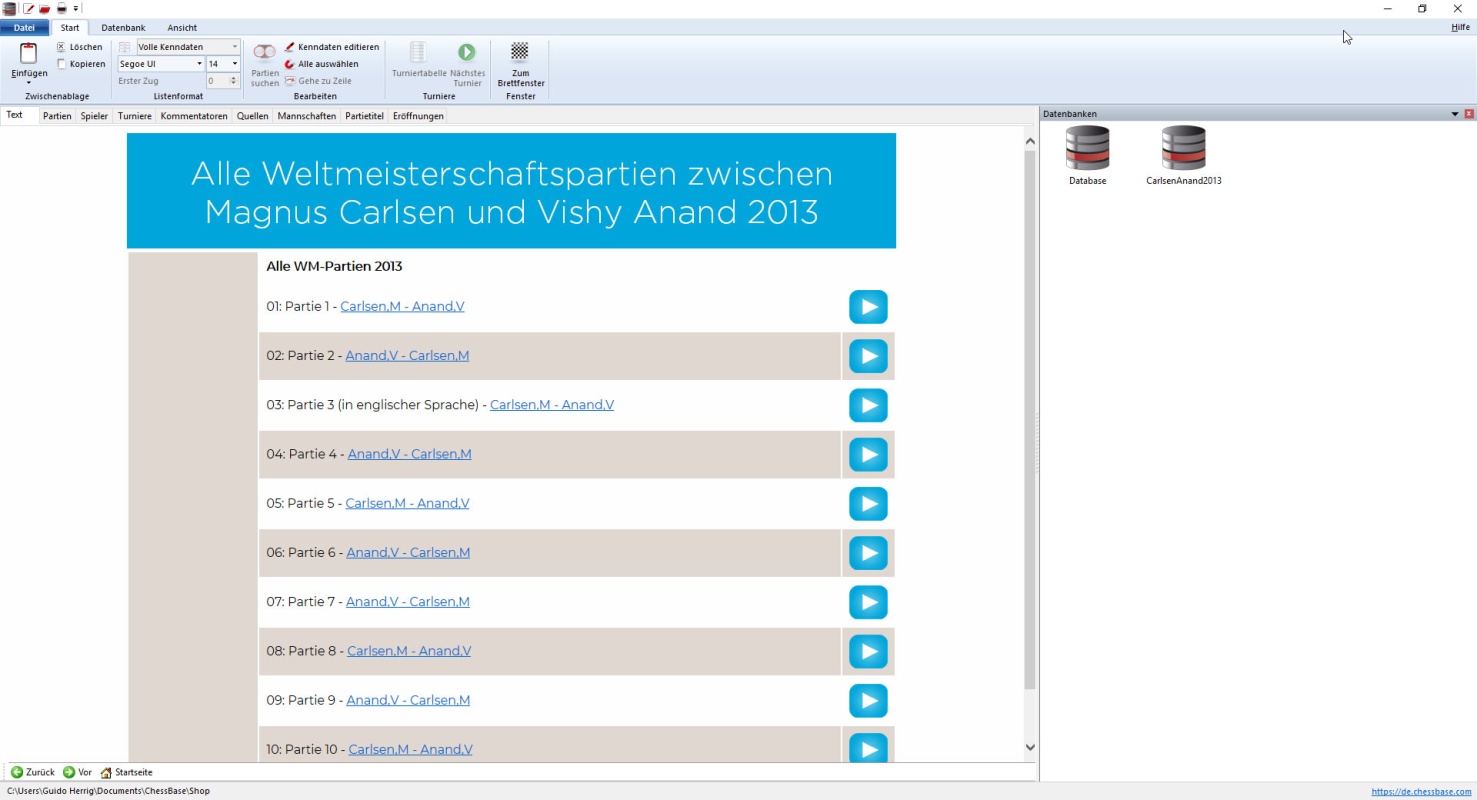
Task: Open the Datenbanken panel options arrow
Action: click(x=1455, y=114)
